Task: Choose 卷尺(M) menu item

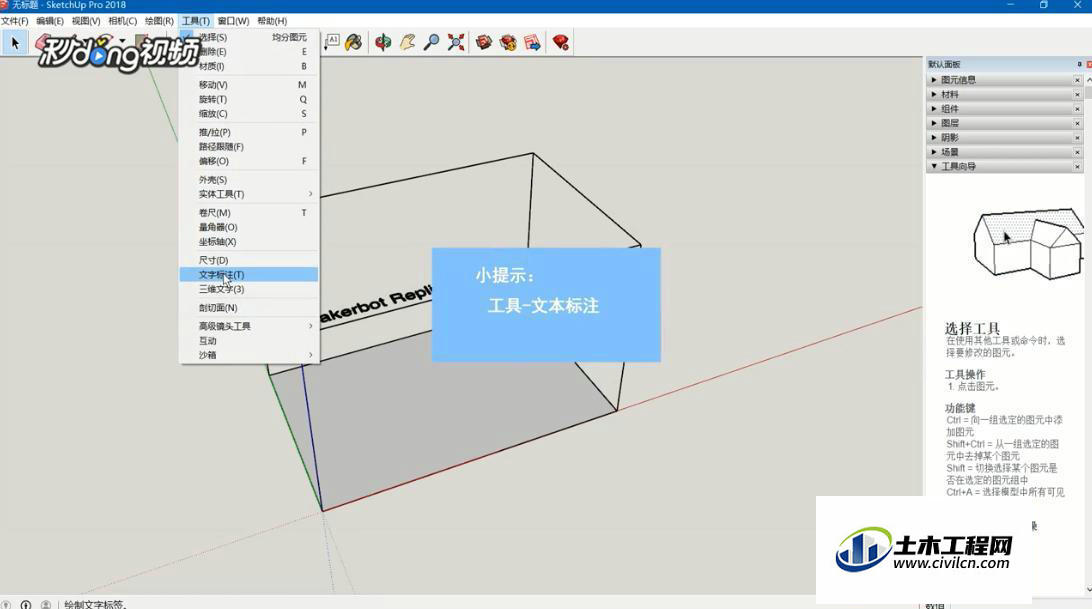Action: pos(249,213)
